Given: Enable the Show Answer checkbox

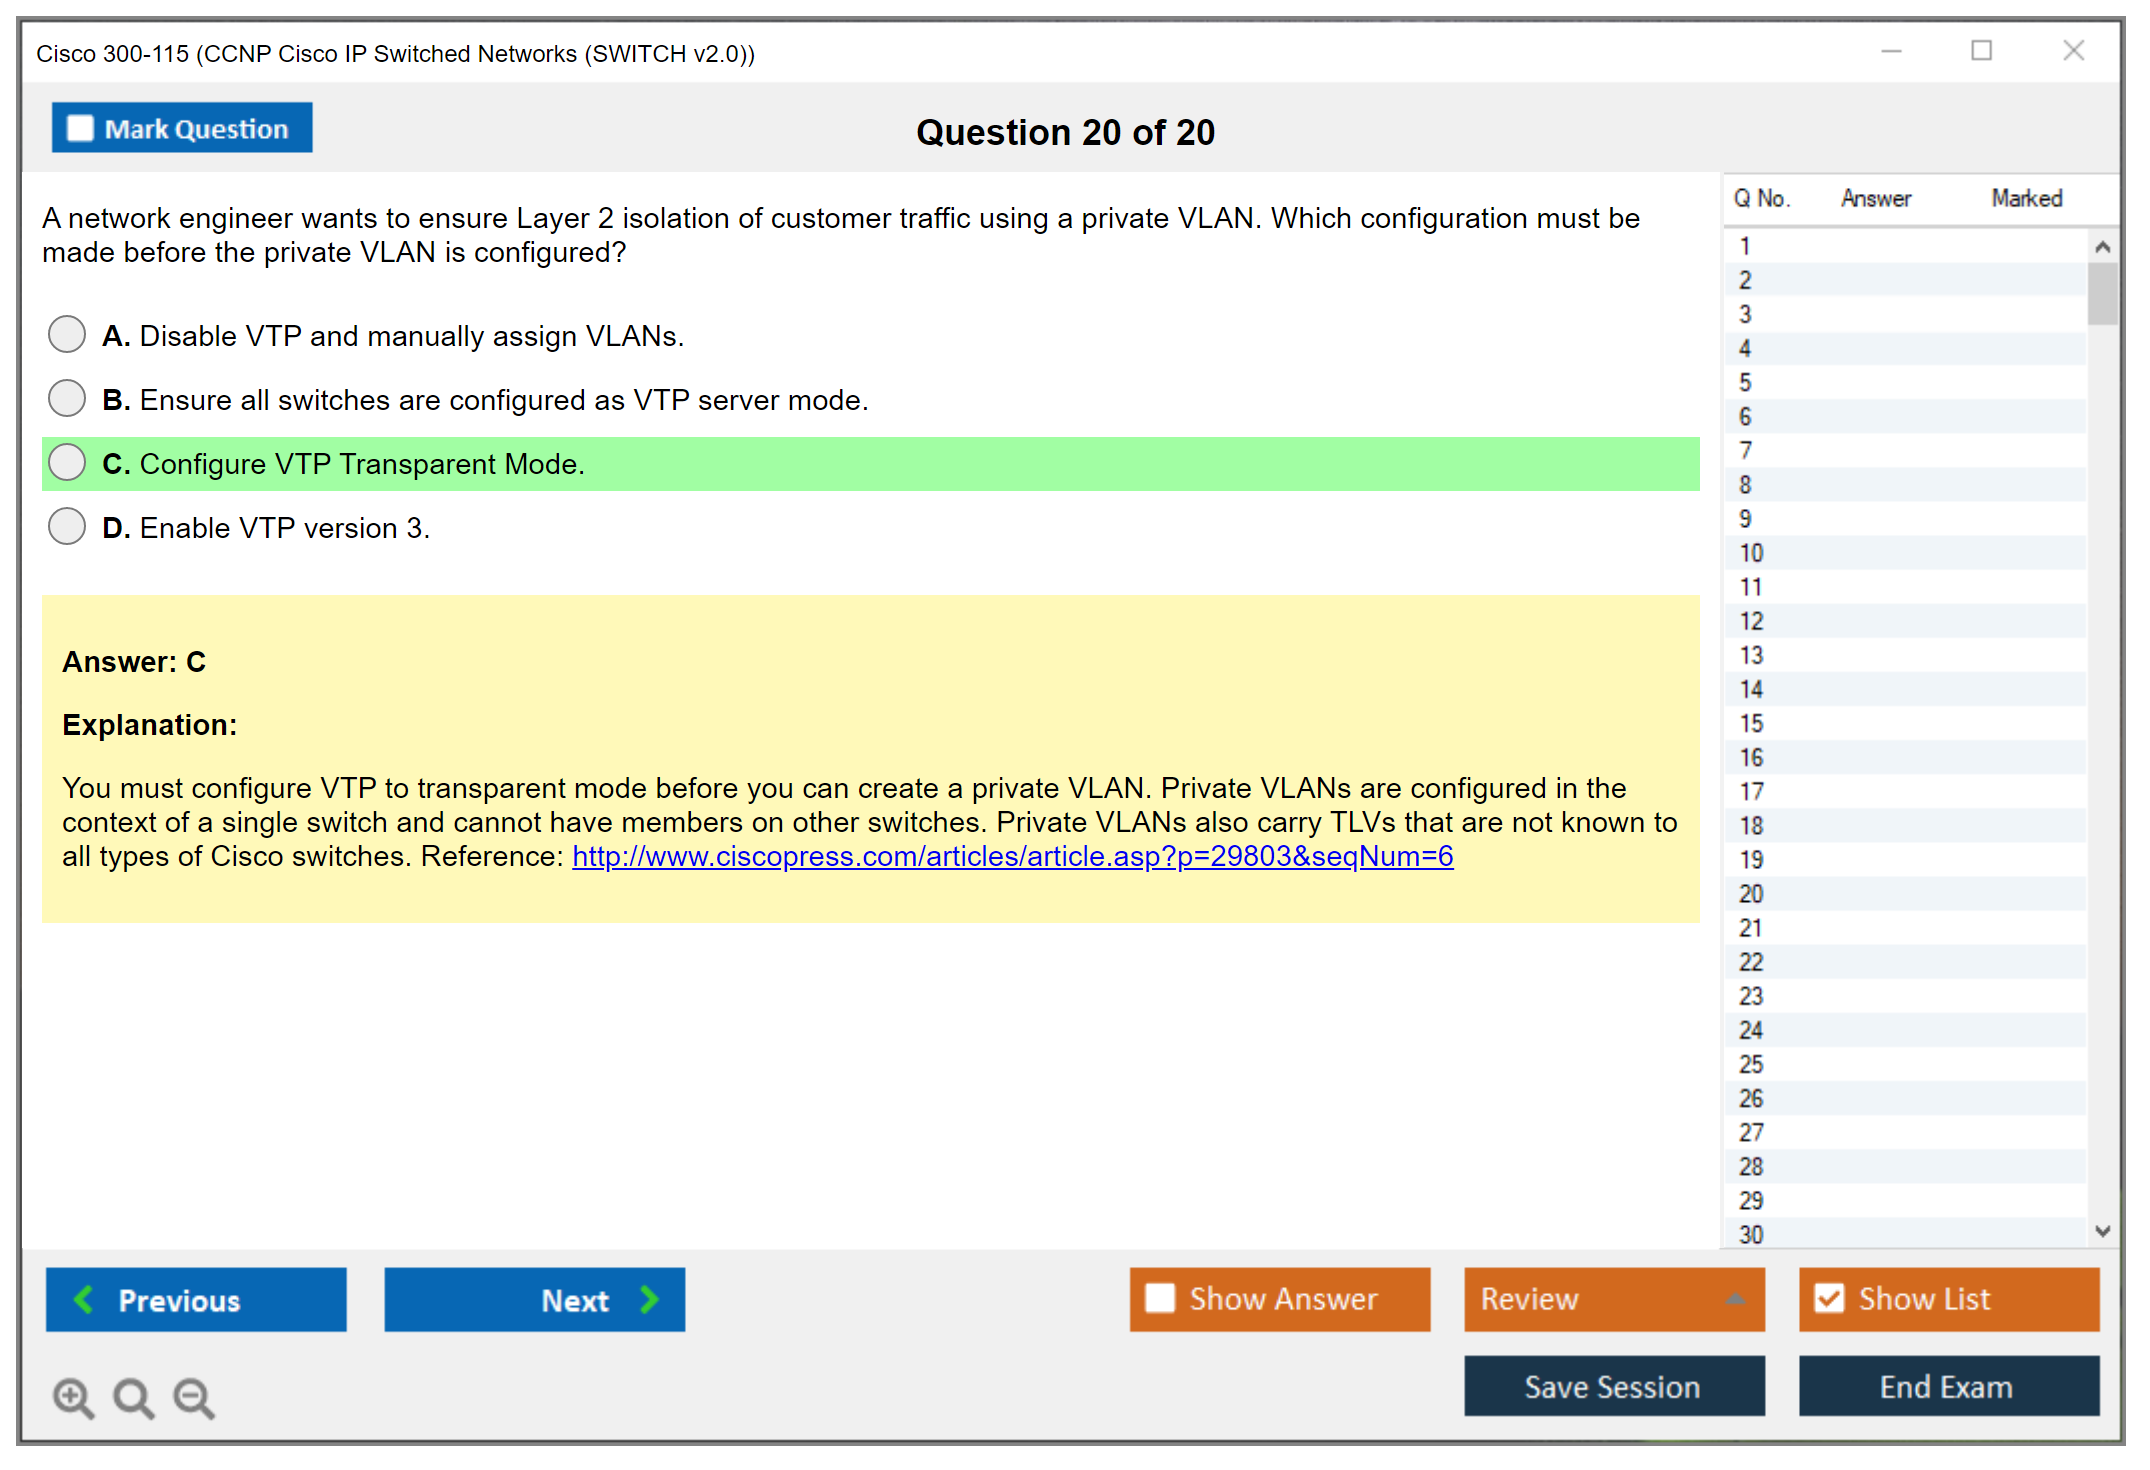Looking at the screenshot, I should pyautogui.click(x=1160, y=1299).
